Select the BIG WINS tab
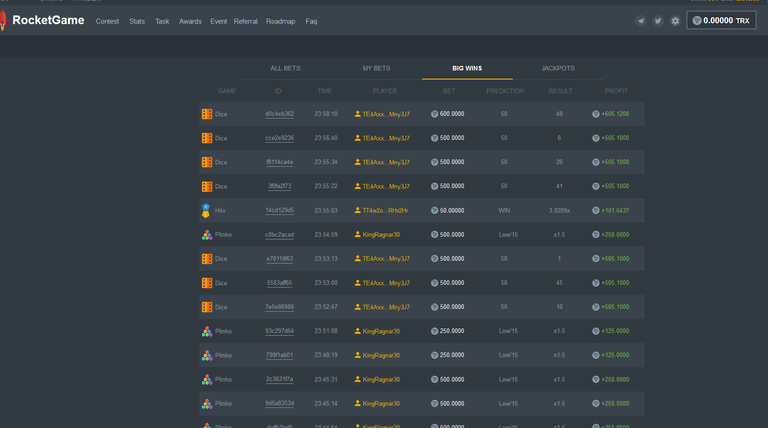 (x=467, y=69)
